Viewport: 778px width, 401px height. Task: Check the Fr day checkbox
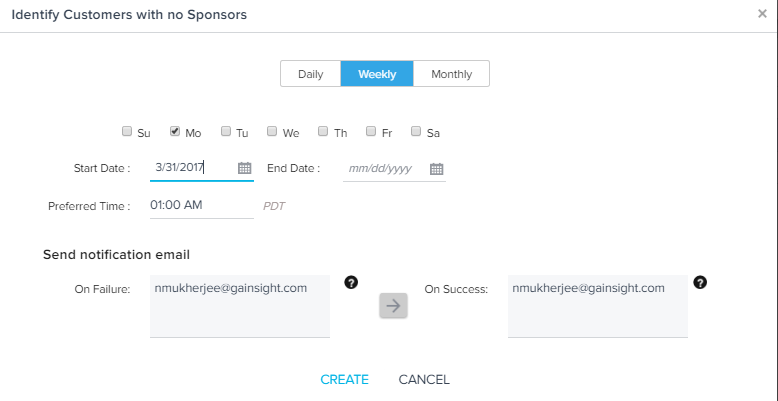[x=371, y=131]
